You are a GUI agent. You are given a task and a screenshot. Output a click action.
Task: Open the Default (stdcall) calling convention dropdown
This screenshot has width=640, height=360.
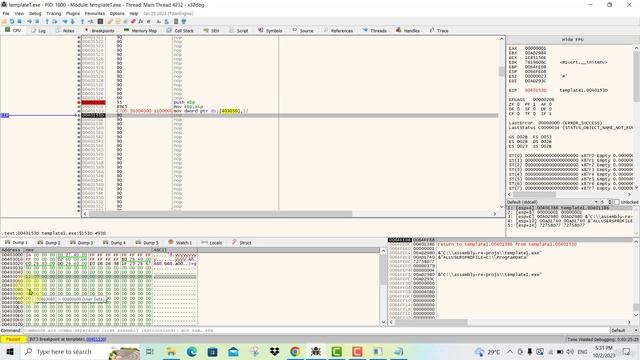pos(553,202)
